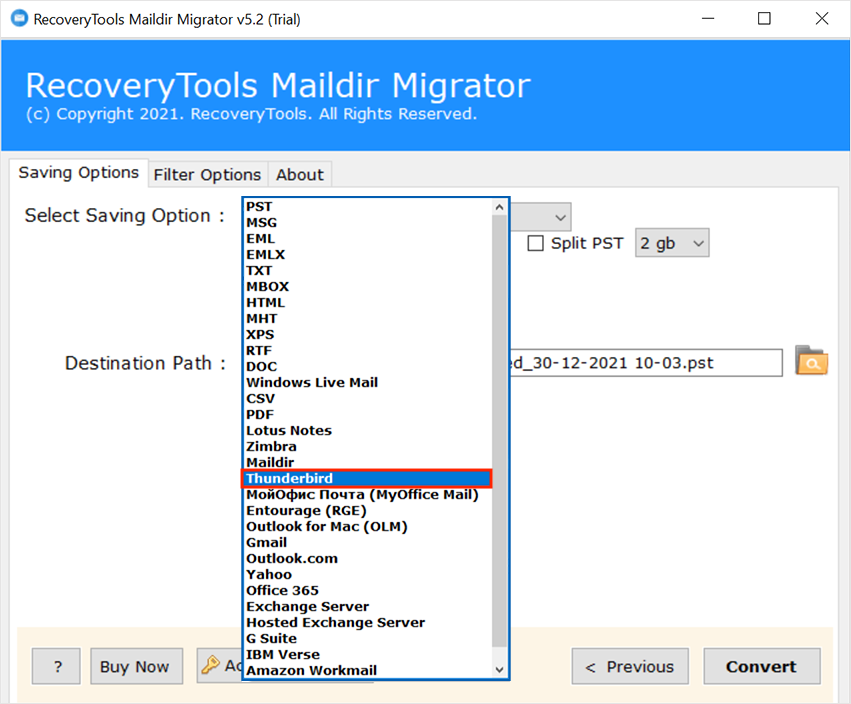Choose PST from the saving list

[367, 207]
